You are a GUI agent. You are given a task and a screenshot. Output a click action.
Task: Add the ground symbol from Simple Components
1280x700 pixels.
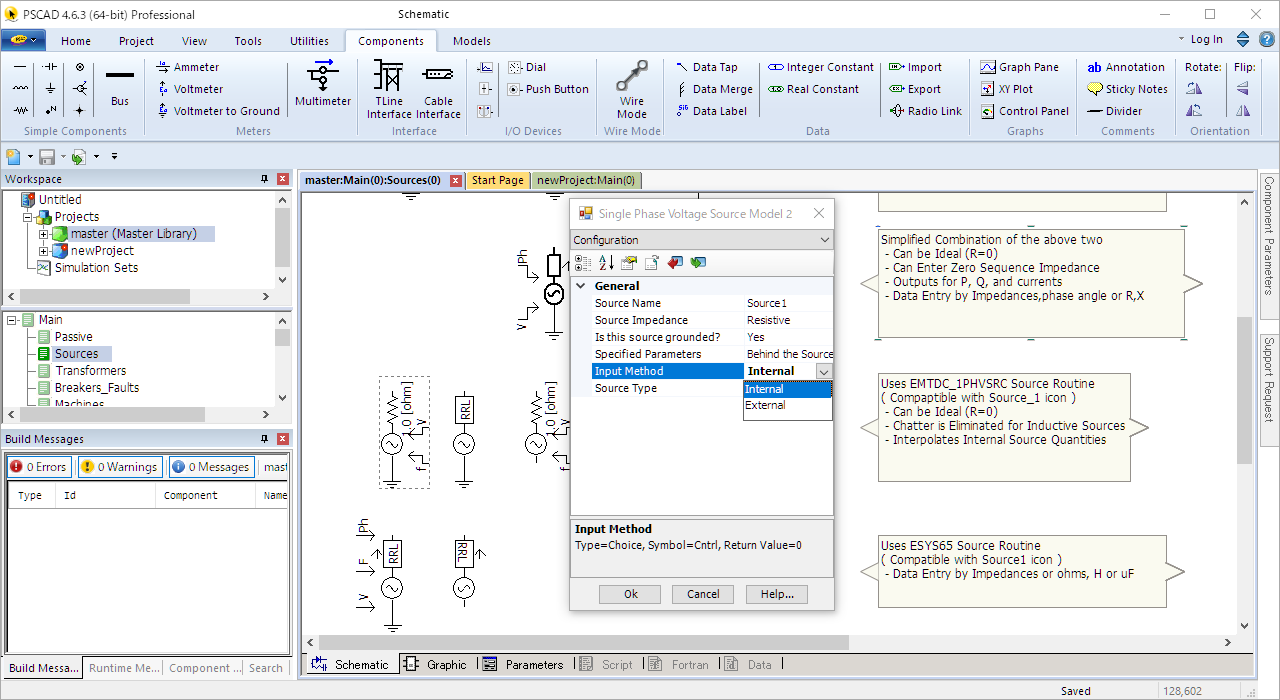pos(50,88)
